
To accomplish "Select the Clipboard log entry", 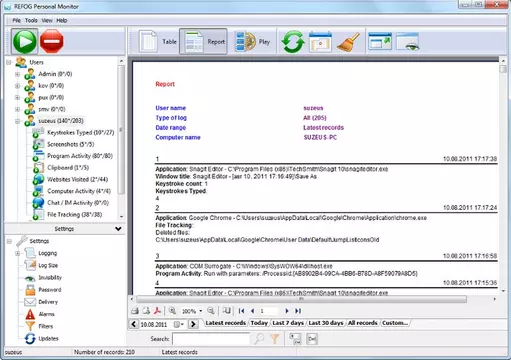I will coord(68,168).
